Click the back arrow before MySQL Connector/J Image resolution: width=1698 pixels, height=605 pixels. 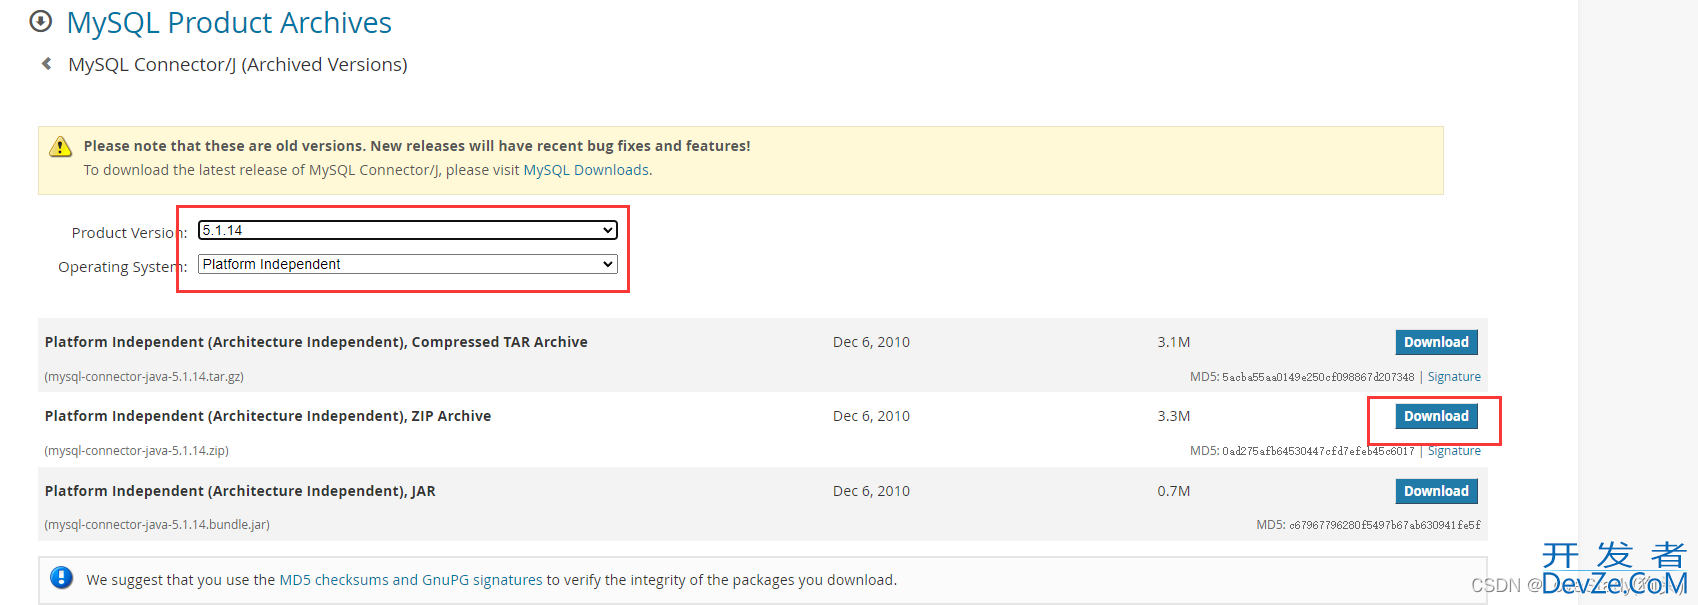[46, 64]
